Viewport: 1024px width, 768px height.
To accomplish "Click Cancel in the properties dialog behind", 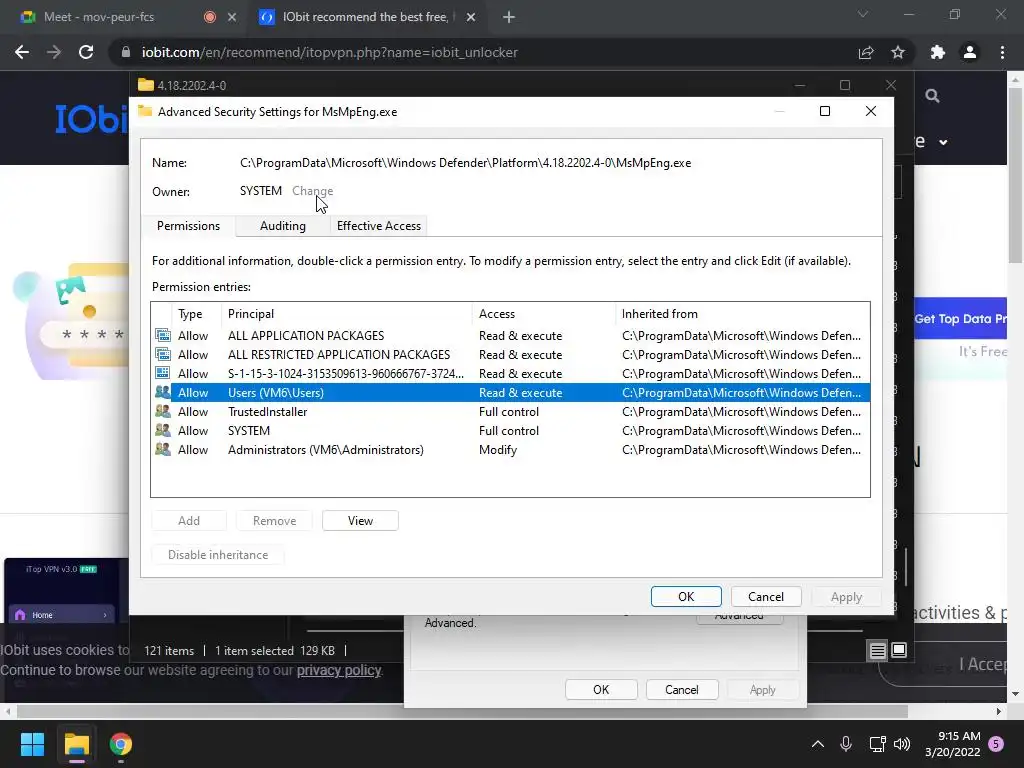I will [x=682, y=690].
